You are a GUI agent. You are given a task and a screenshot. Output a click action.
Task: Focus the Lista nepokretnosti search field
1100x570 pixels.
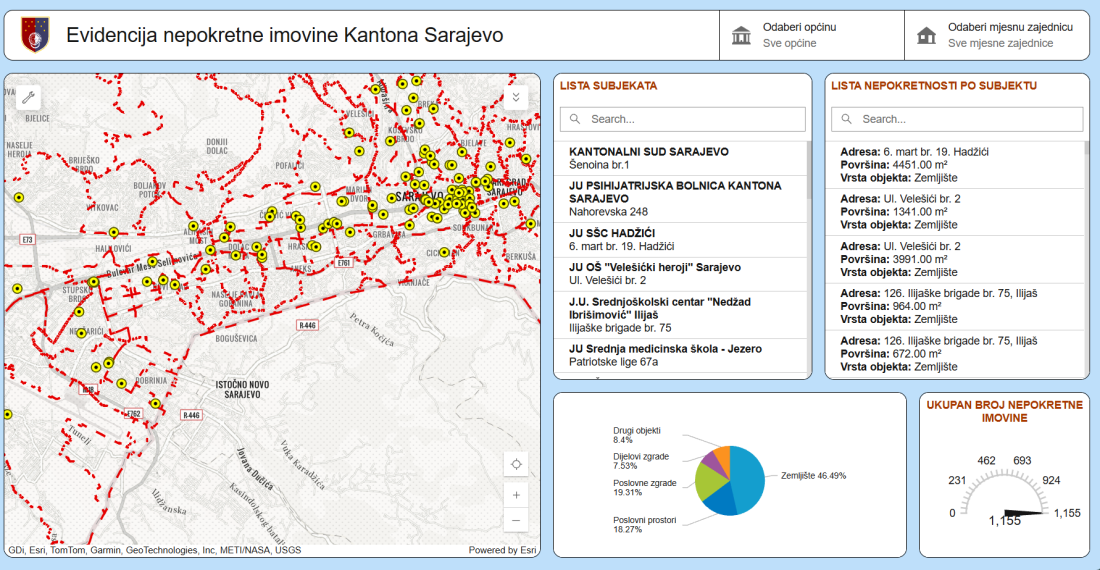pos(957,119)
